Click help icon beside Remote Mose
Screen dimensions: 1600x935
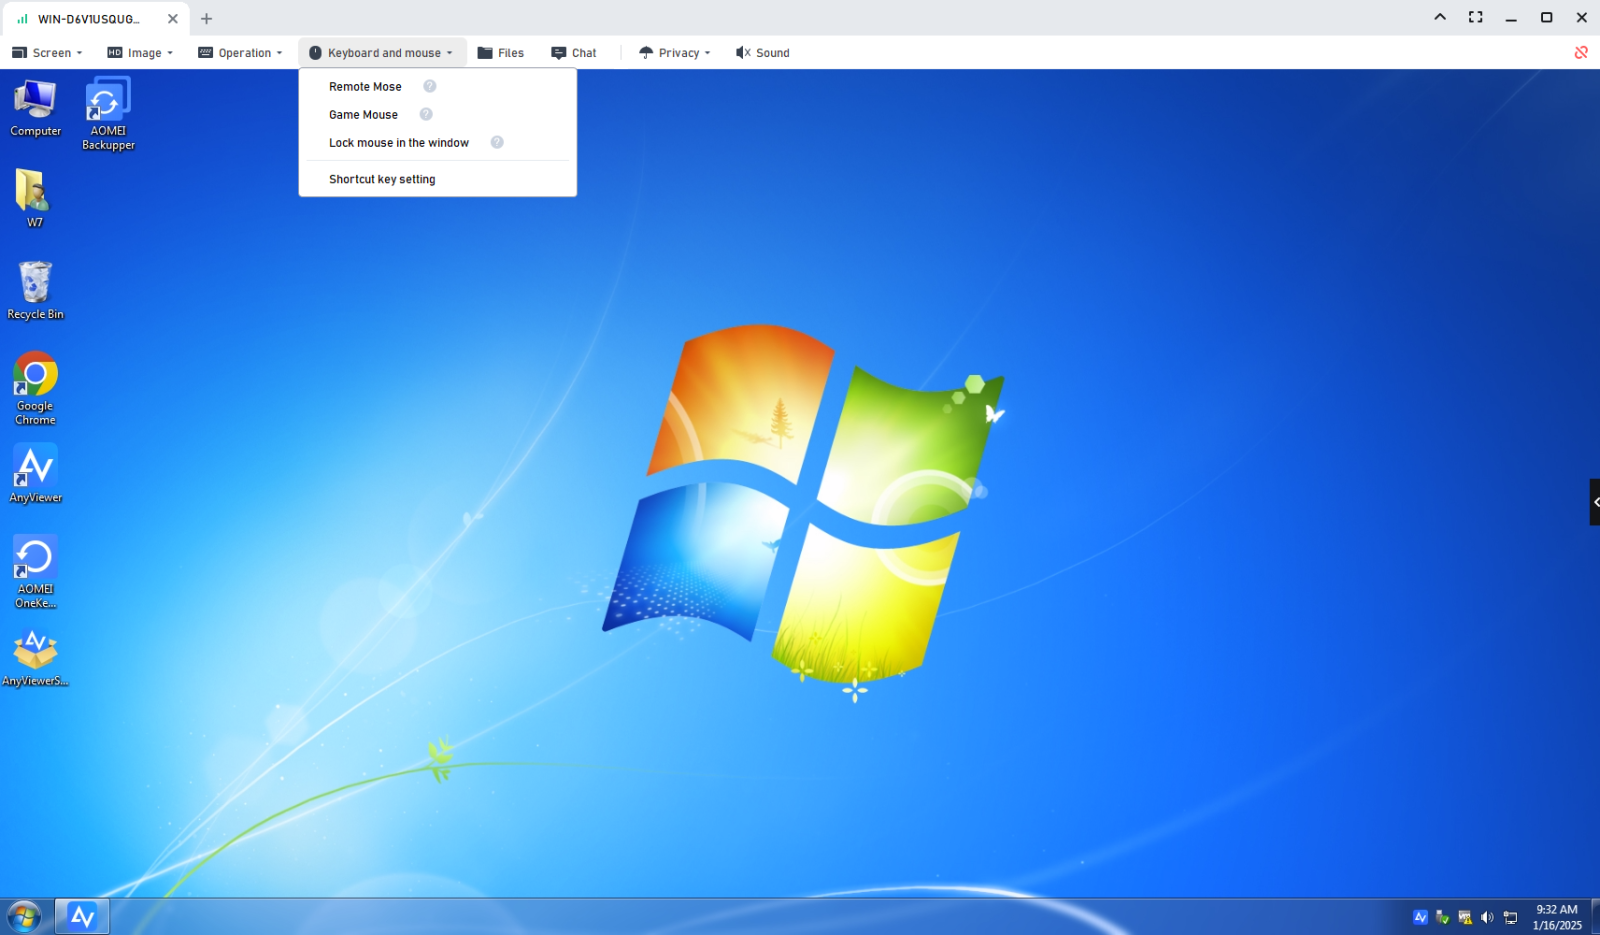point(430,86)
